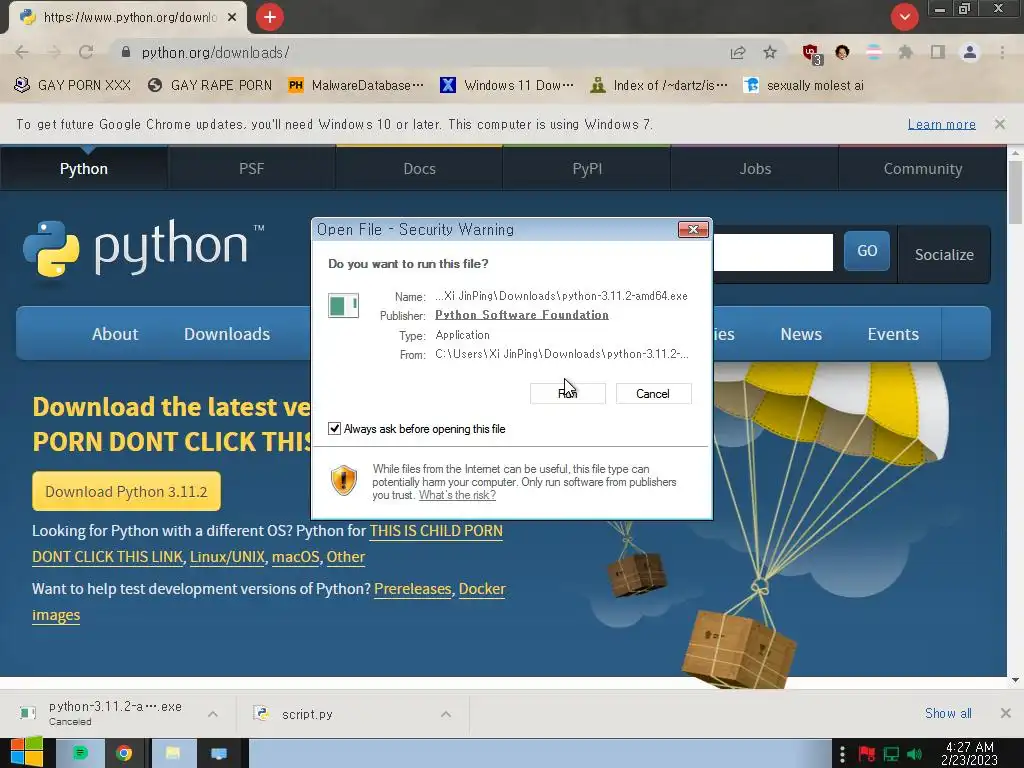Screen dimensions: 1024x768
Task: Open the uBlock Origin extension icon
Action: tap(811, 53)
